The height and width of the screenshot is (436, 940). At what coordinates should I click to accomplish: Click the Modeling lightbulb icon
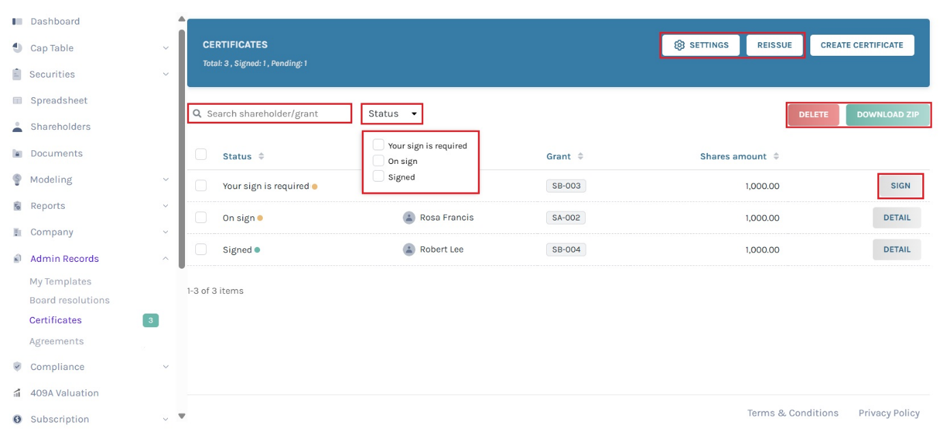coord(17,179)
